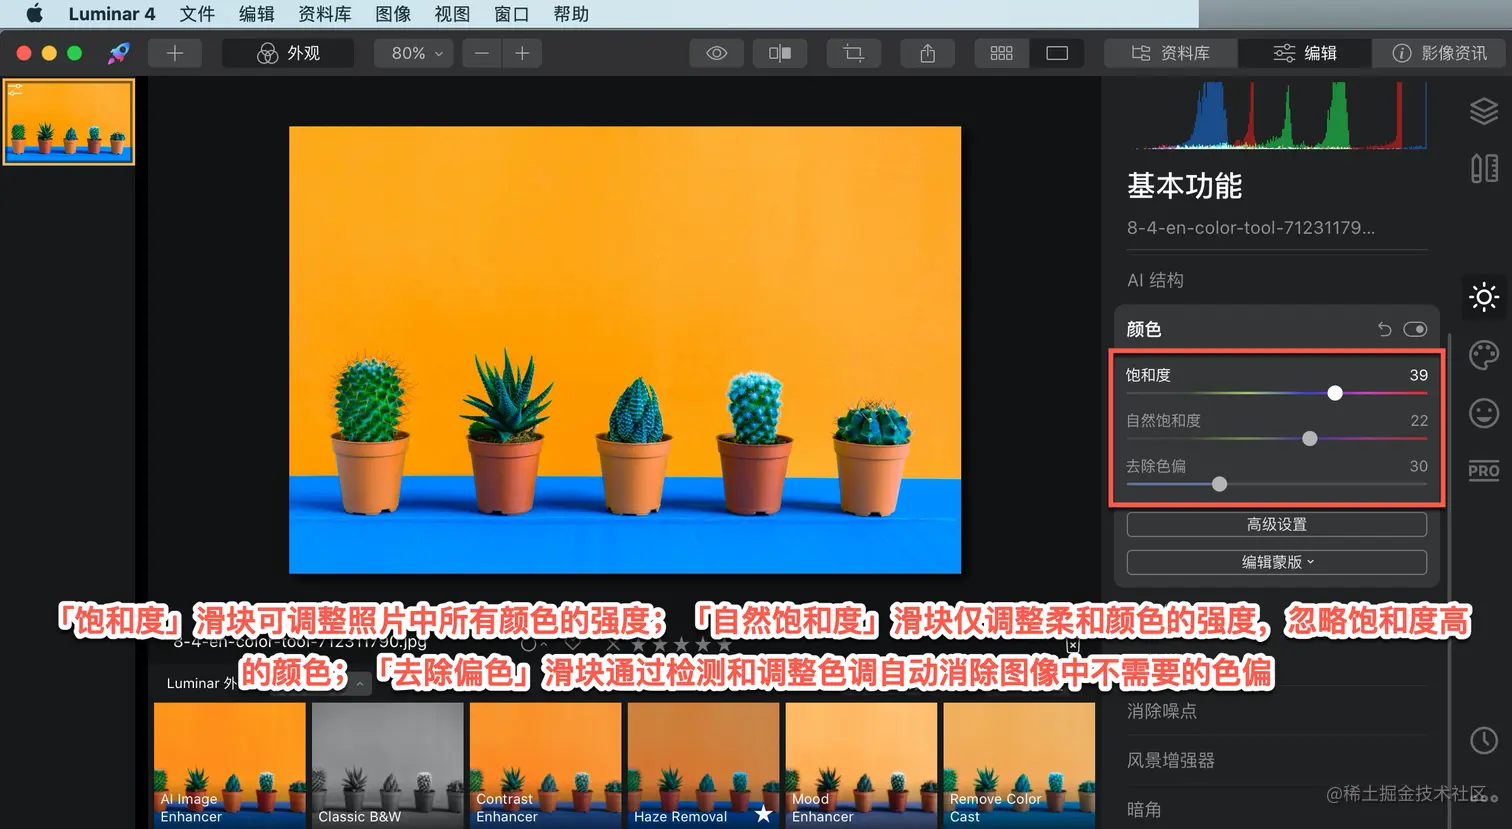Screen dimensions: 1512x829
Task: Select the Essentials sun icon
Action: (x=1484, y=297)
